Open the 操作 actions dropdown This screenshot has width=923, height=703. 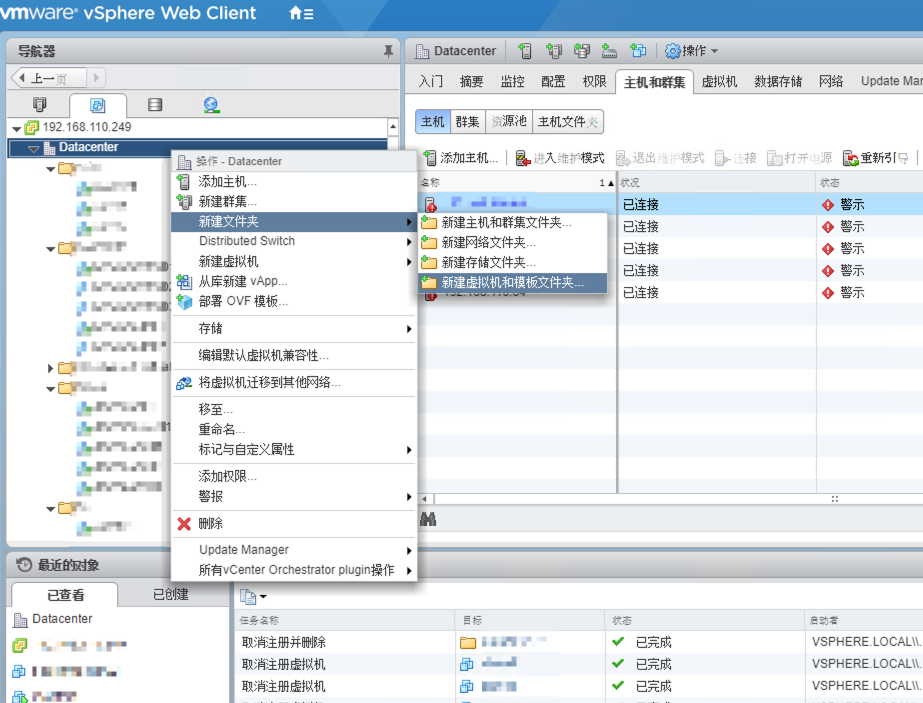point(692,51)
